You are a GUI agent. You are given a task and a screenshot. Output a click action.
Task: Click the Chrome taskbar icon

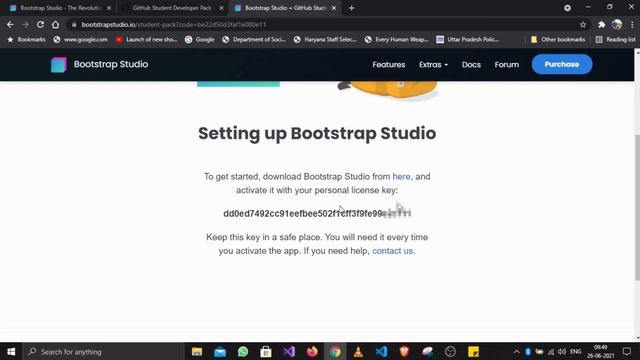(335, 351)
